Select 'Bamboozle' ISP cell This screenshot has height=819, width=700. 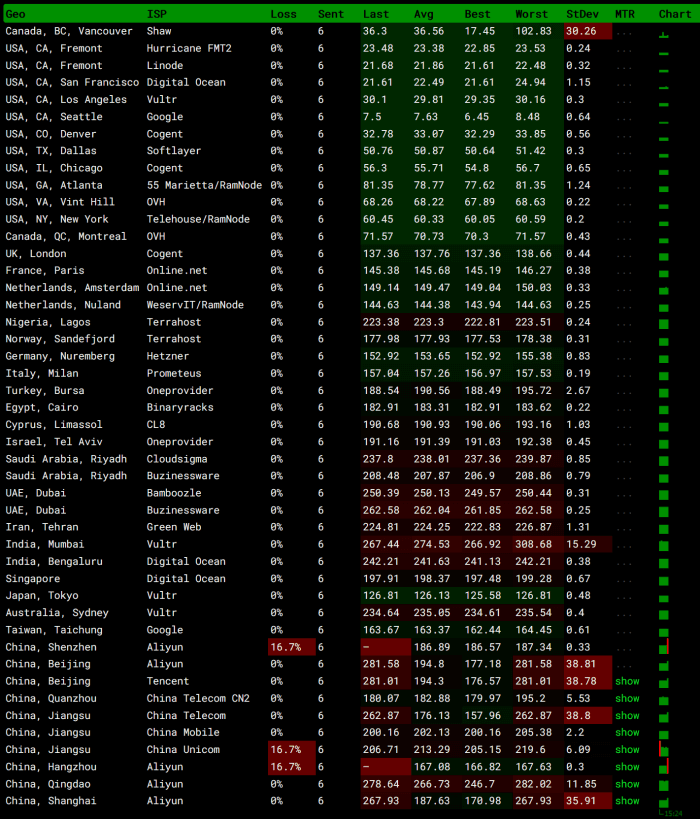click(174, 493)
